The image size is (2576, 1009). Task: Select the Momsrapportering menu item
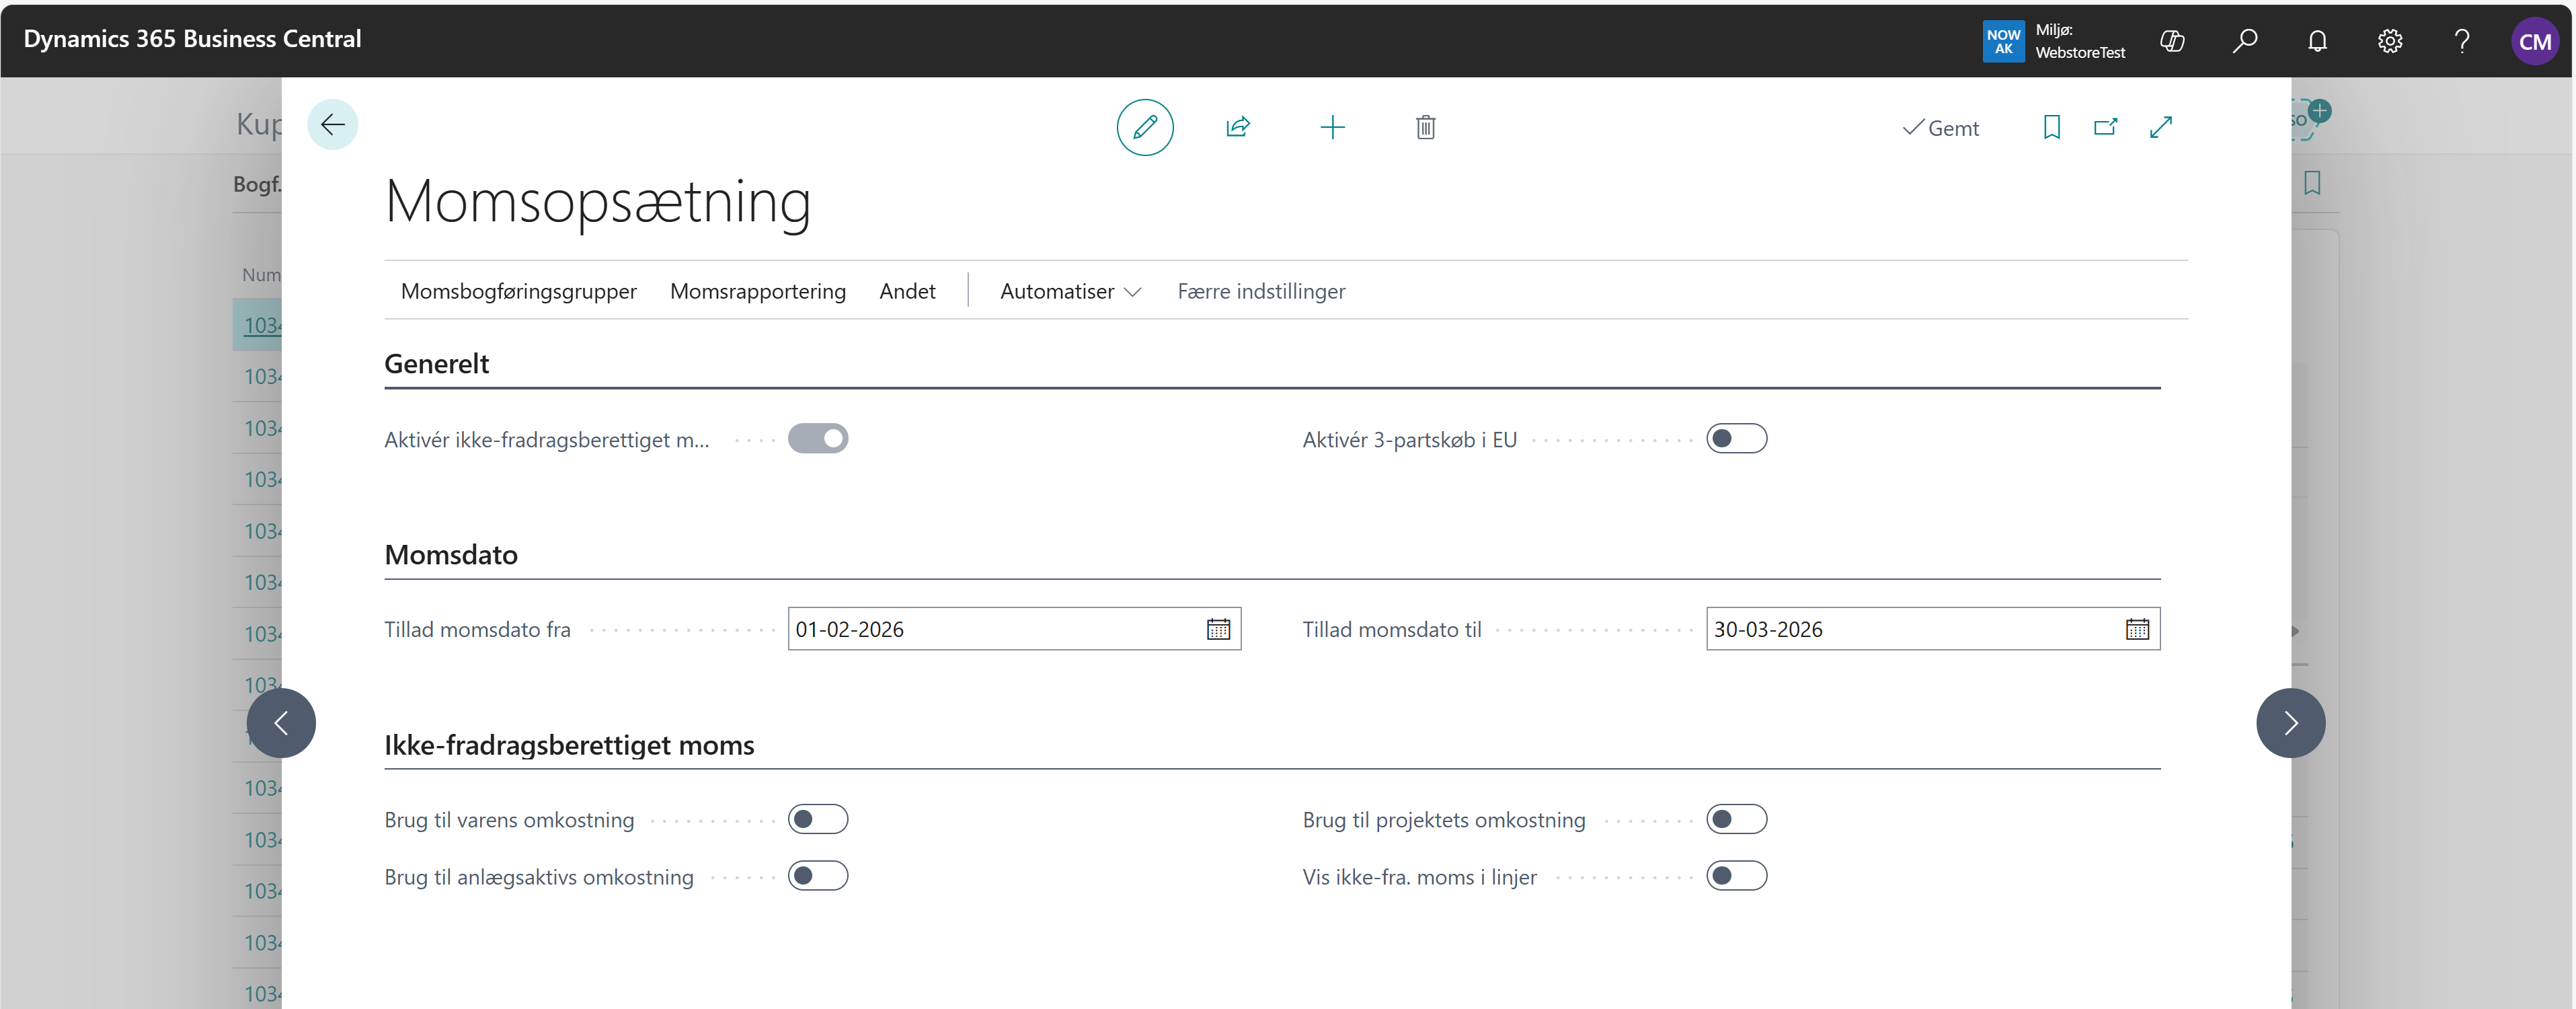click(757, 291)
